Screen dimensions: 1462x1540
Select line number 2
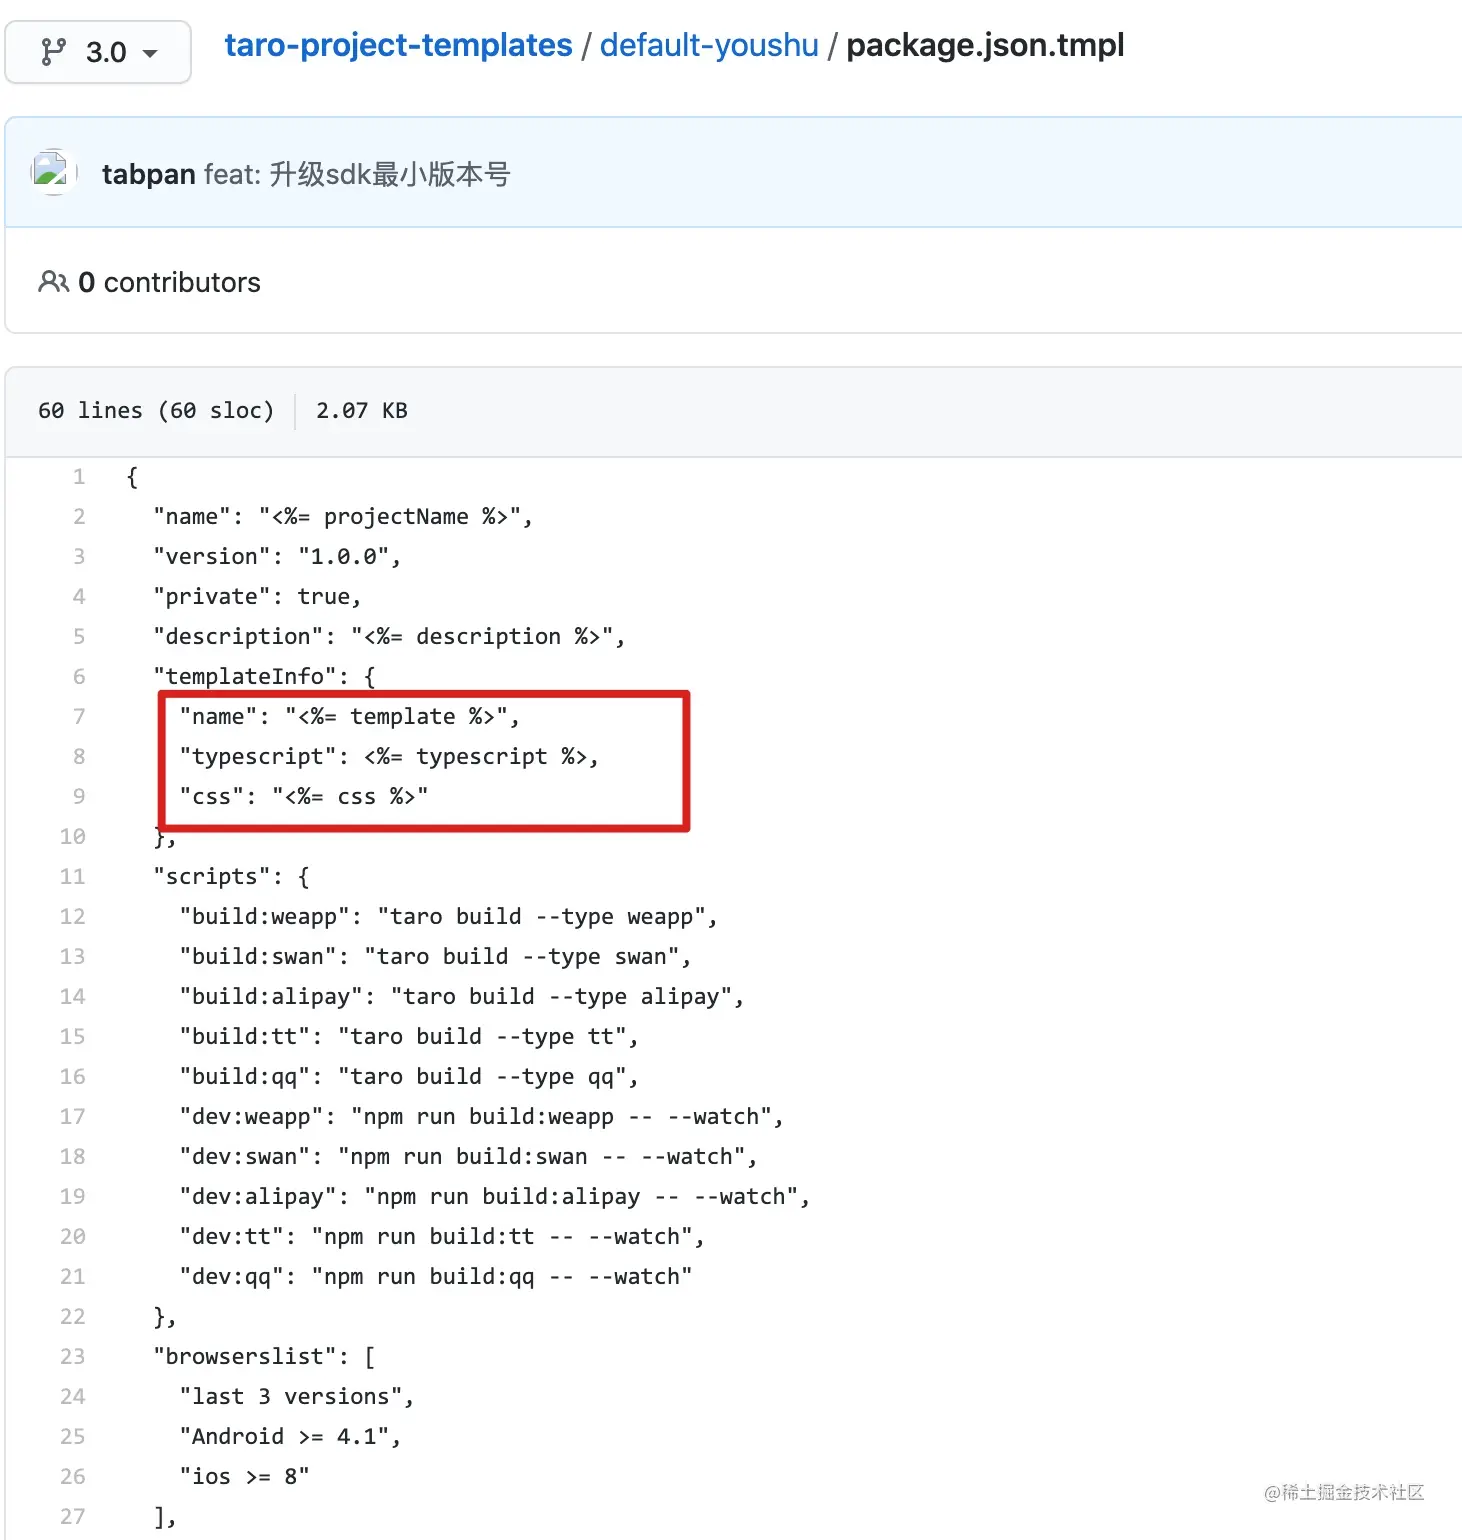78,516
